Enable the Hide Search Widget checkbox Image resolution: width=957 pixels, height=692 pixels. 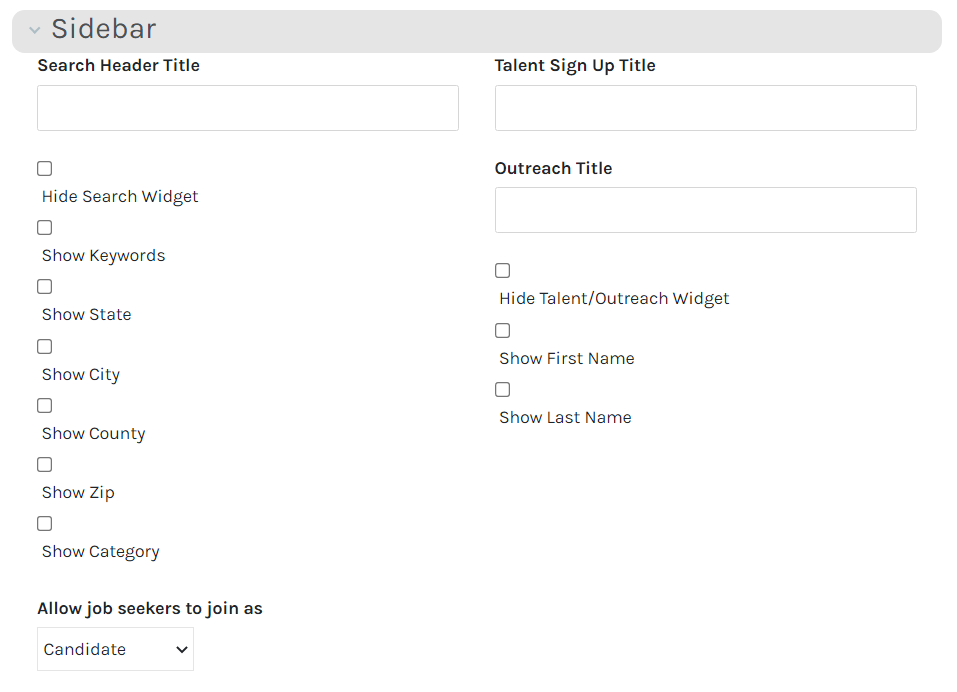(x=45, y=169)
